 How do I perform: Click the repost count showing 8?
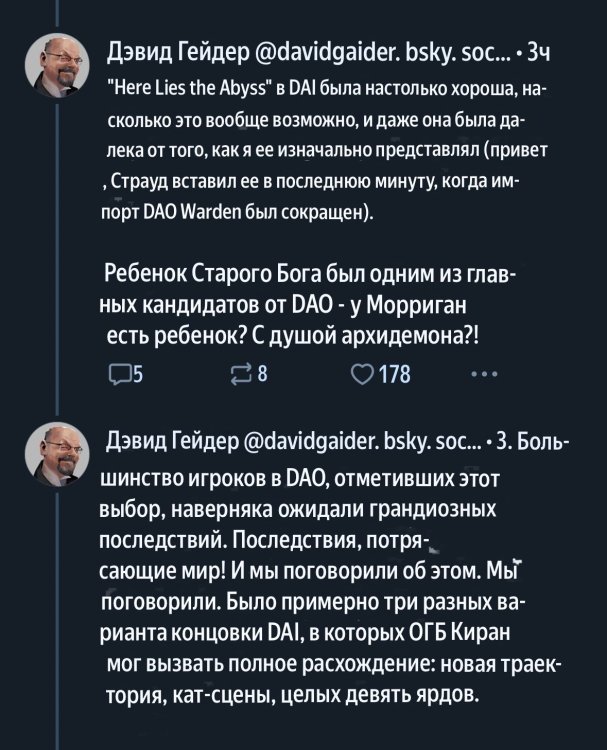coord(262,376)
